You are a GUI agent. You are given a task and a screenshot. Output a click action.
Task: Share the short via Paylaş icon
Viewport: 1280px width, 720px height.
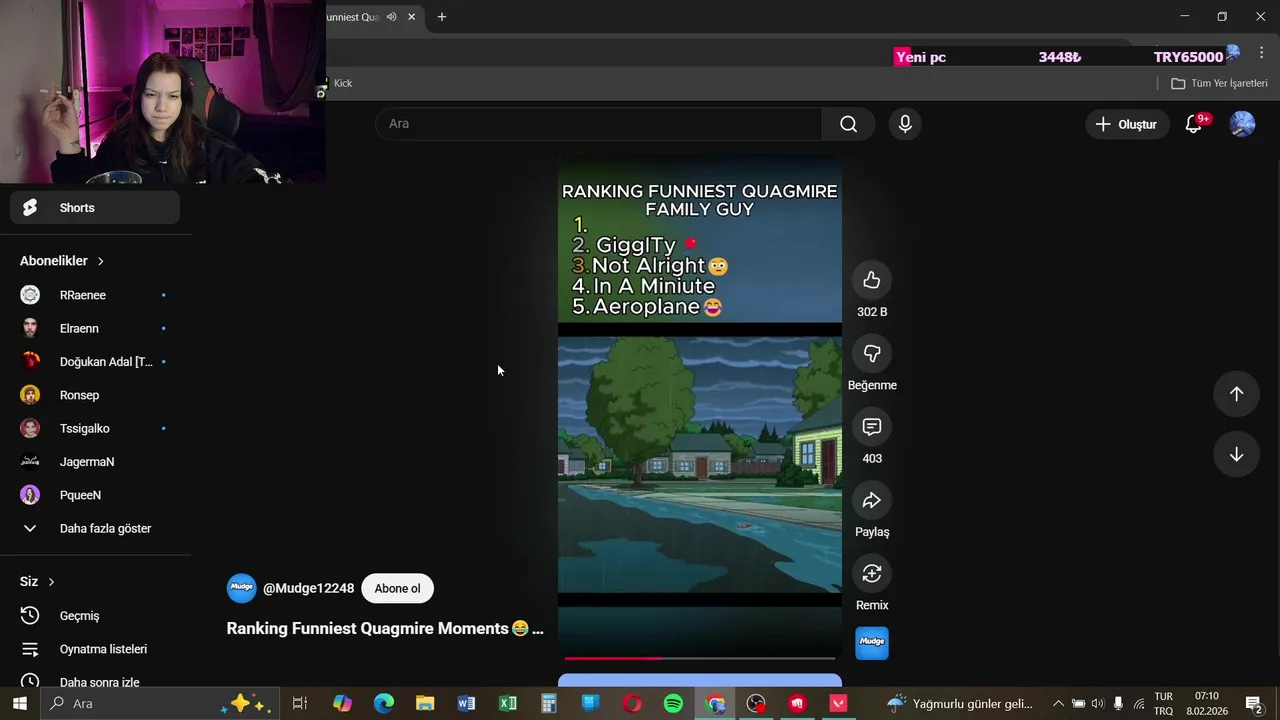pyautogui.click(x=872, y=500)
